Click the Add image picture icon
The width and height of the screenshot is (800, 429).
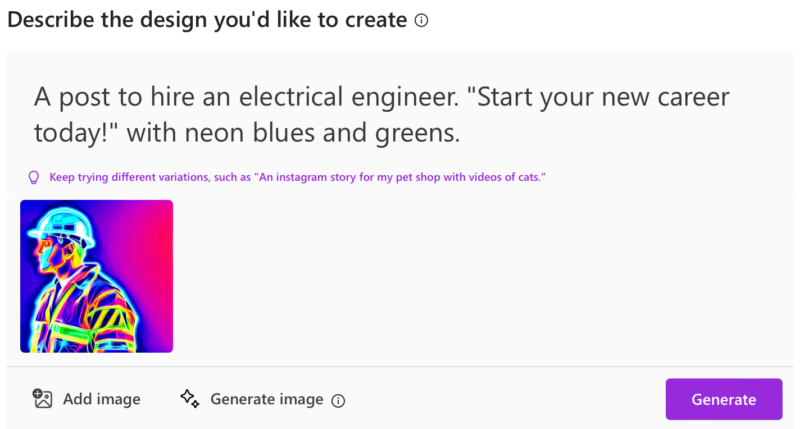pos(42,399)
